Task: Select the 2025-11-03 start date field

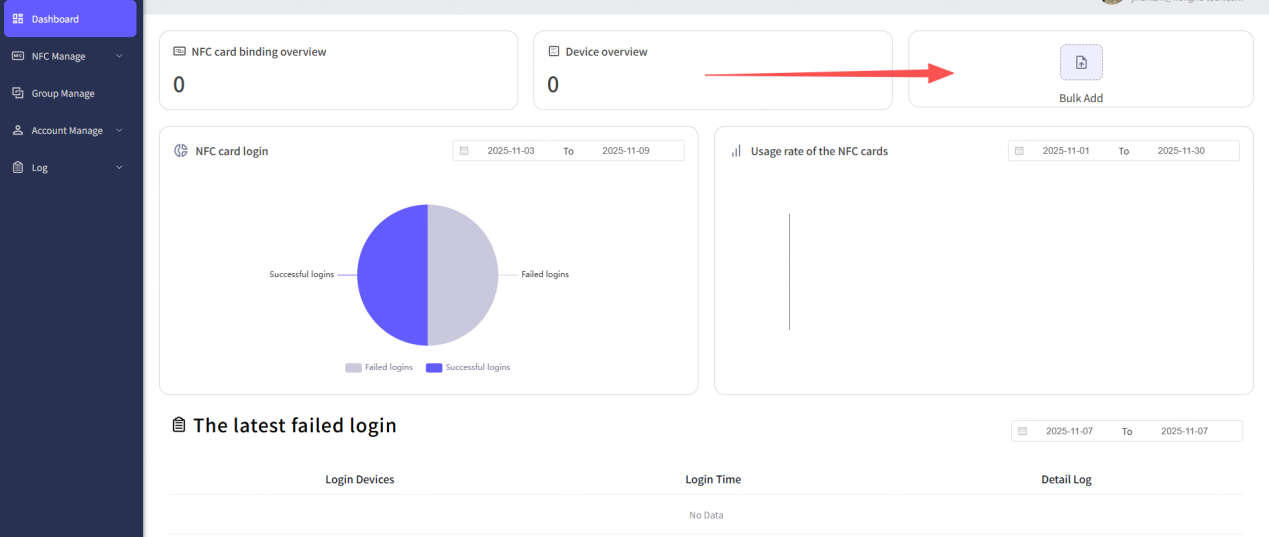Action: [x=511, y=151]
